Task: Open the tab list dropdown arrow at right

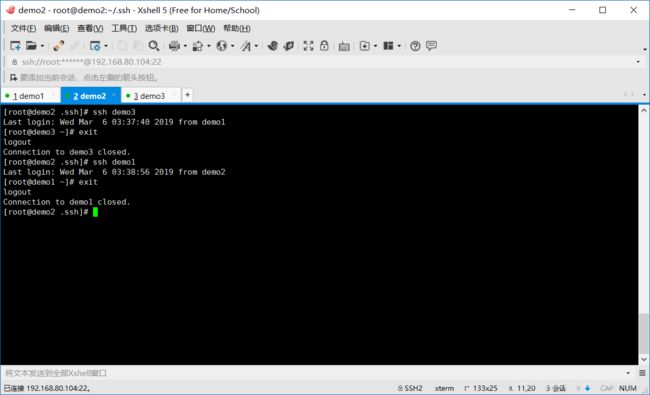Action: tap(644, 95)
